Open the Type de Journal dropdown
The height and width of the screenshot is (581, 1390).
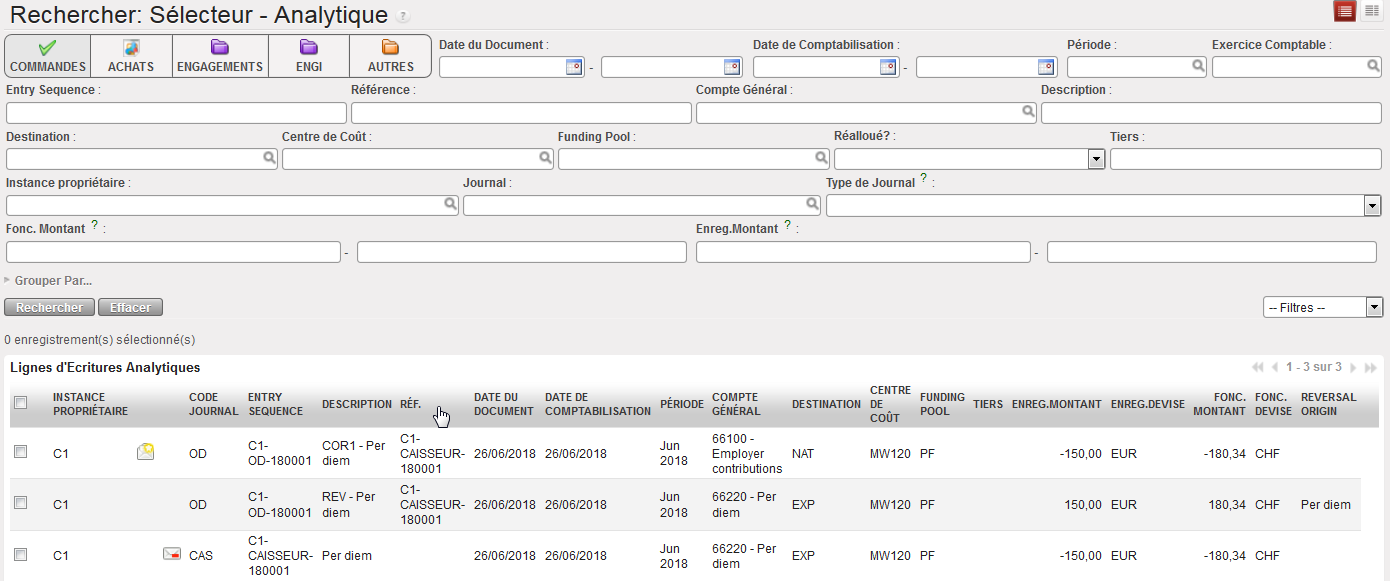(x=1373, y=205)
